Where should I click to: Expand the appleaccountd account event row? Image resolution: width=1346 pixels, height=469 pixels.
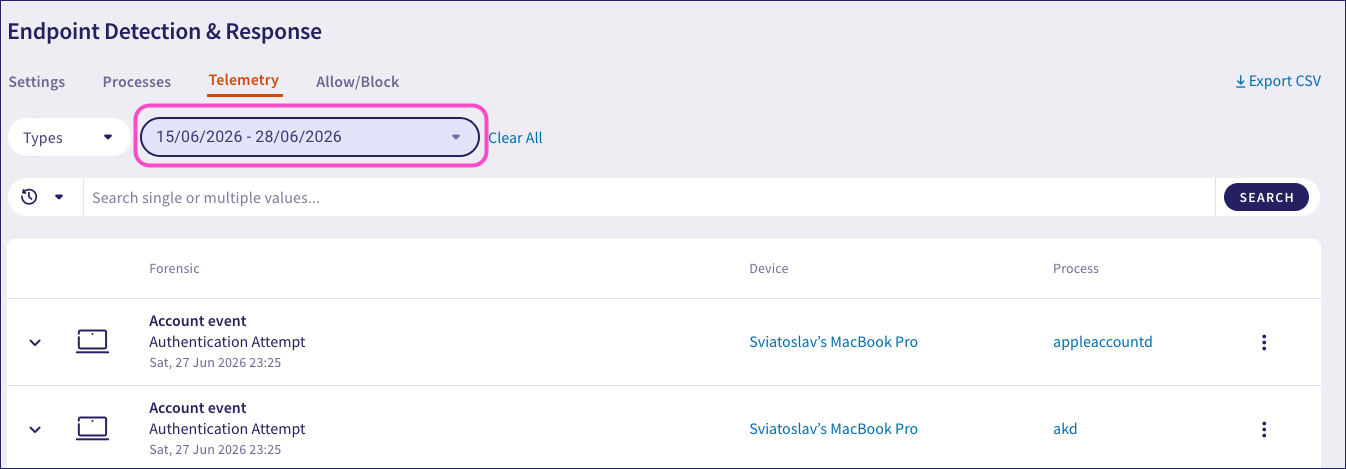point(35,342)
